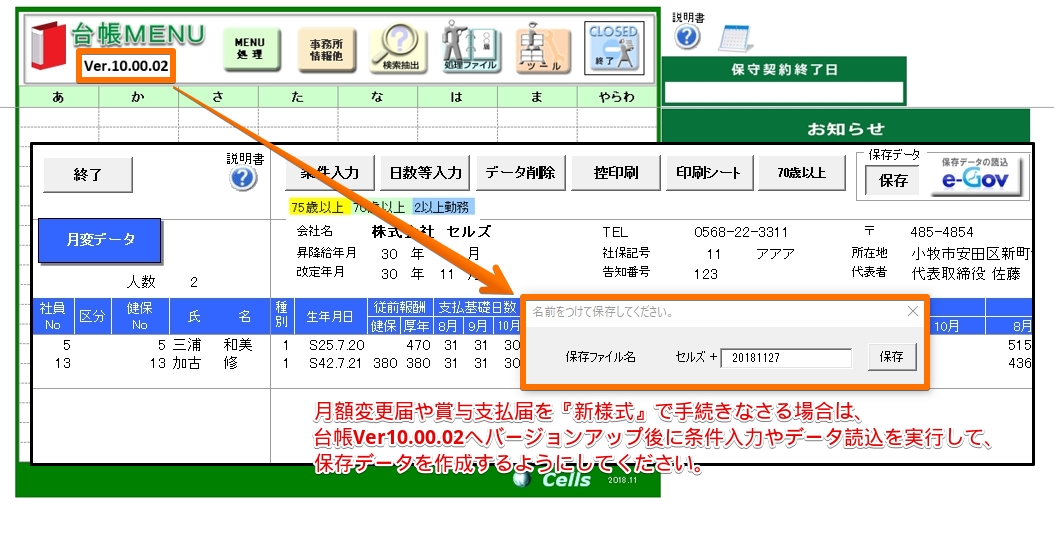Open 説明書 help icon in 月変 window
This screenshot has width=1054, height=547.
243,178
